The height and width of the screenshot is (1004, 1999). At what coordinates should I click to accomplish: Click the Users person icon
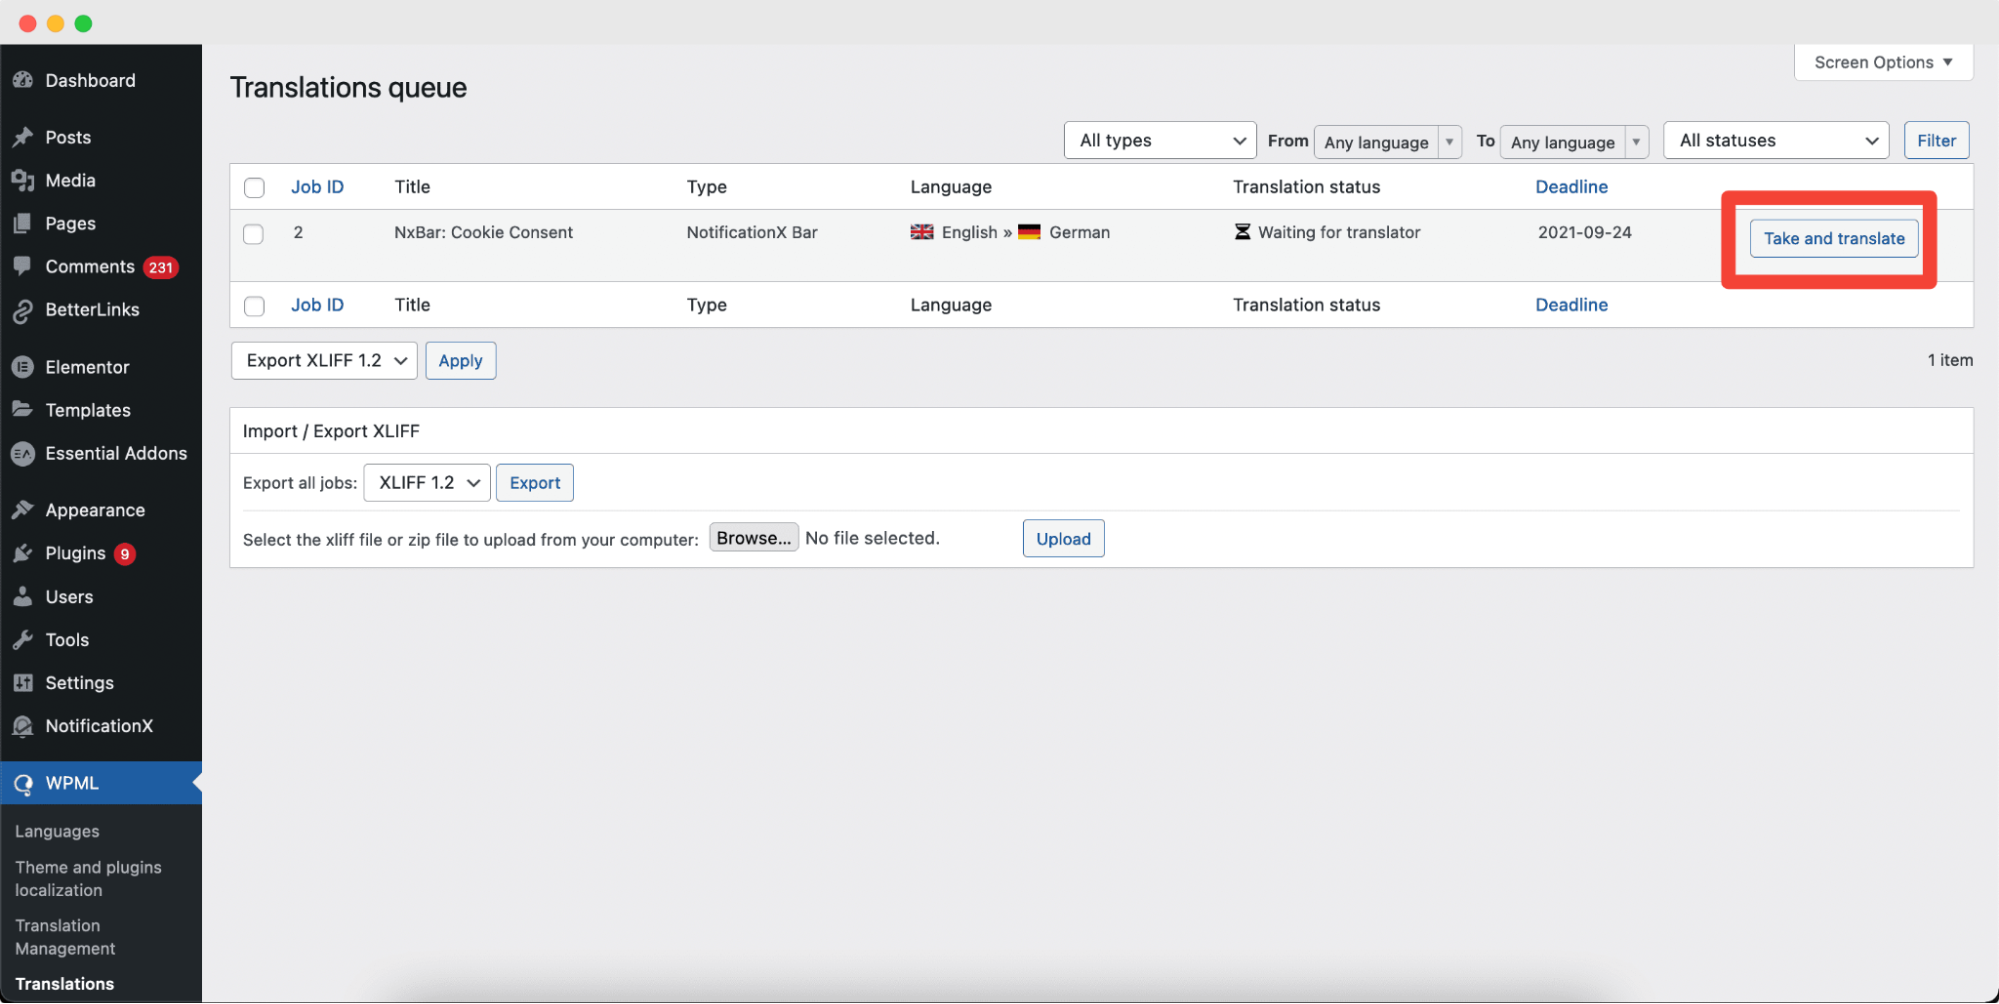pyautogui.click(x=23, y=596)
